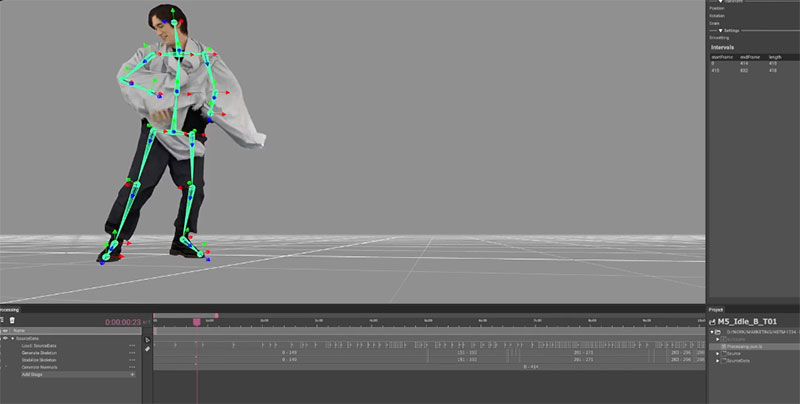
Task: Click the SourceData folder icon in Project panel
Action: pyautogui.click(x=723, y=361)
